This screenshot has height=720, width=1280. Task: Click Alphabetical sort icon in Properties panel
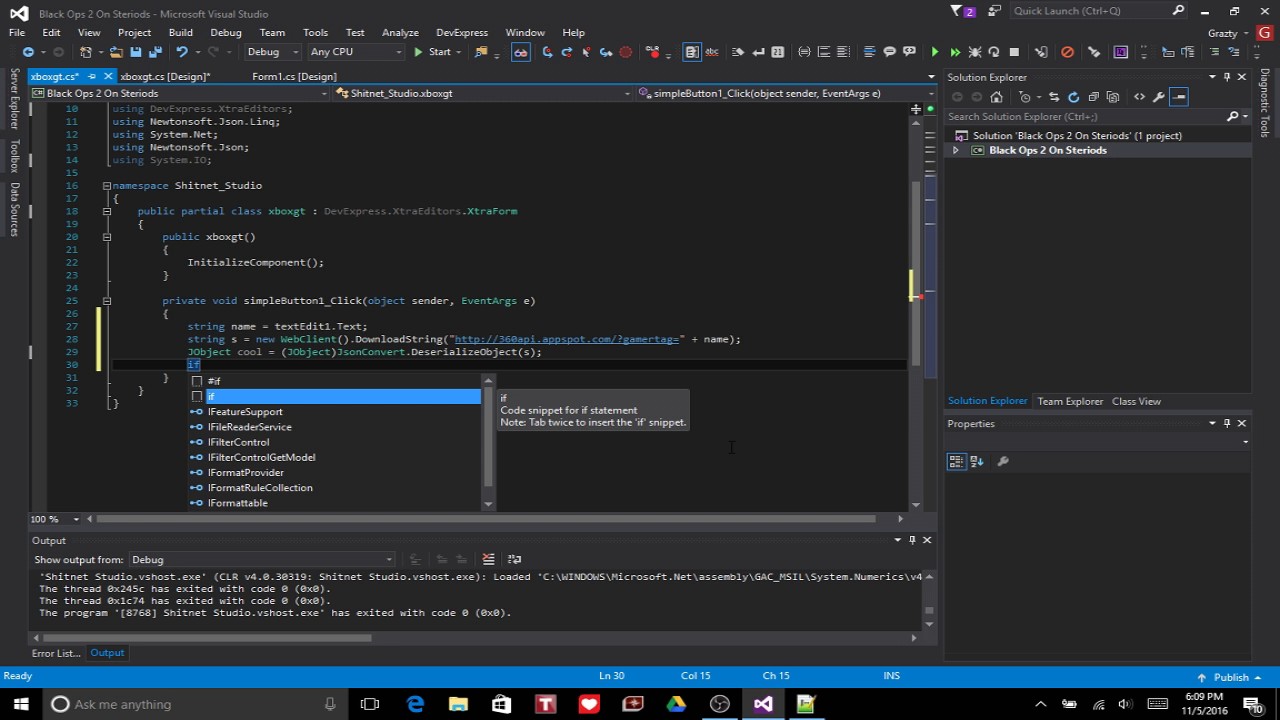[x=977, y=461]
